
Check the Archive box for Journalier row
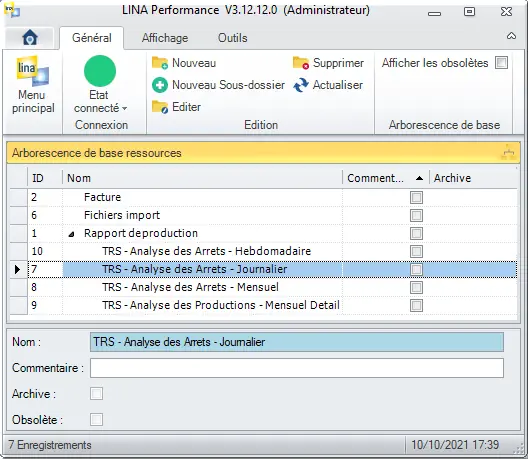tap(416, 269)
